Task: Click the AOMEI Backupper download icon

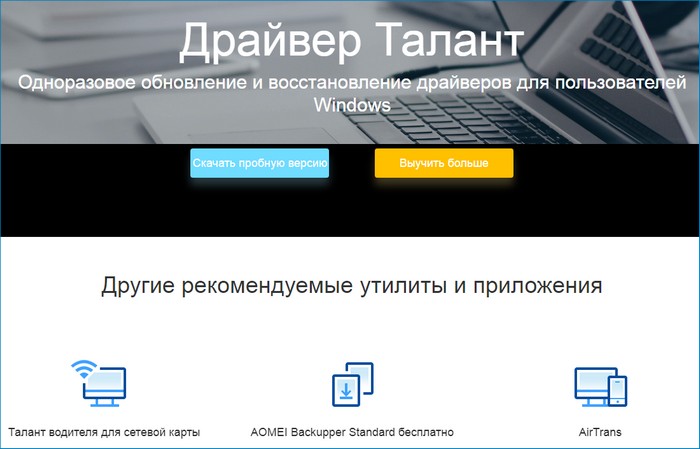Action: [352, 384]
